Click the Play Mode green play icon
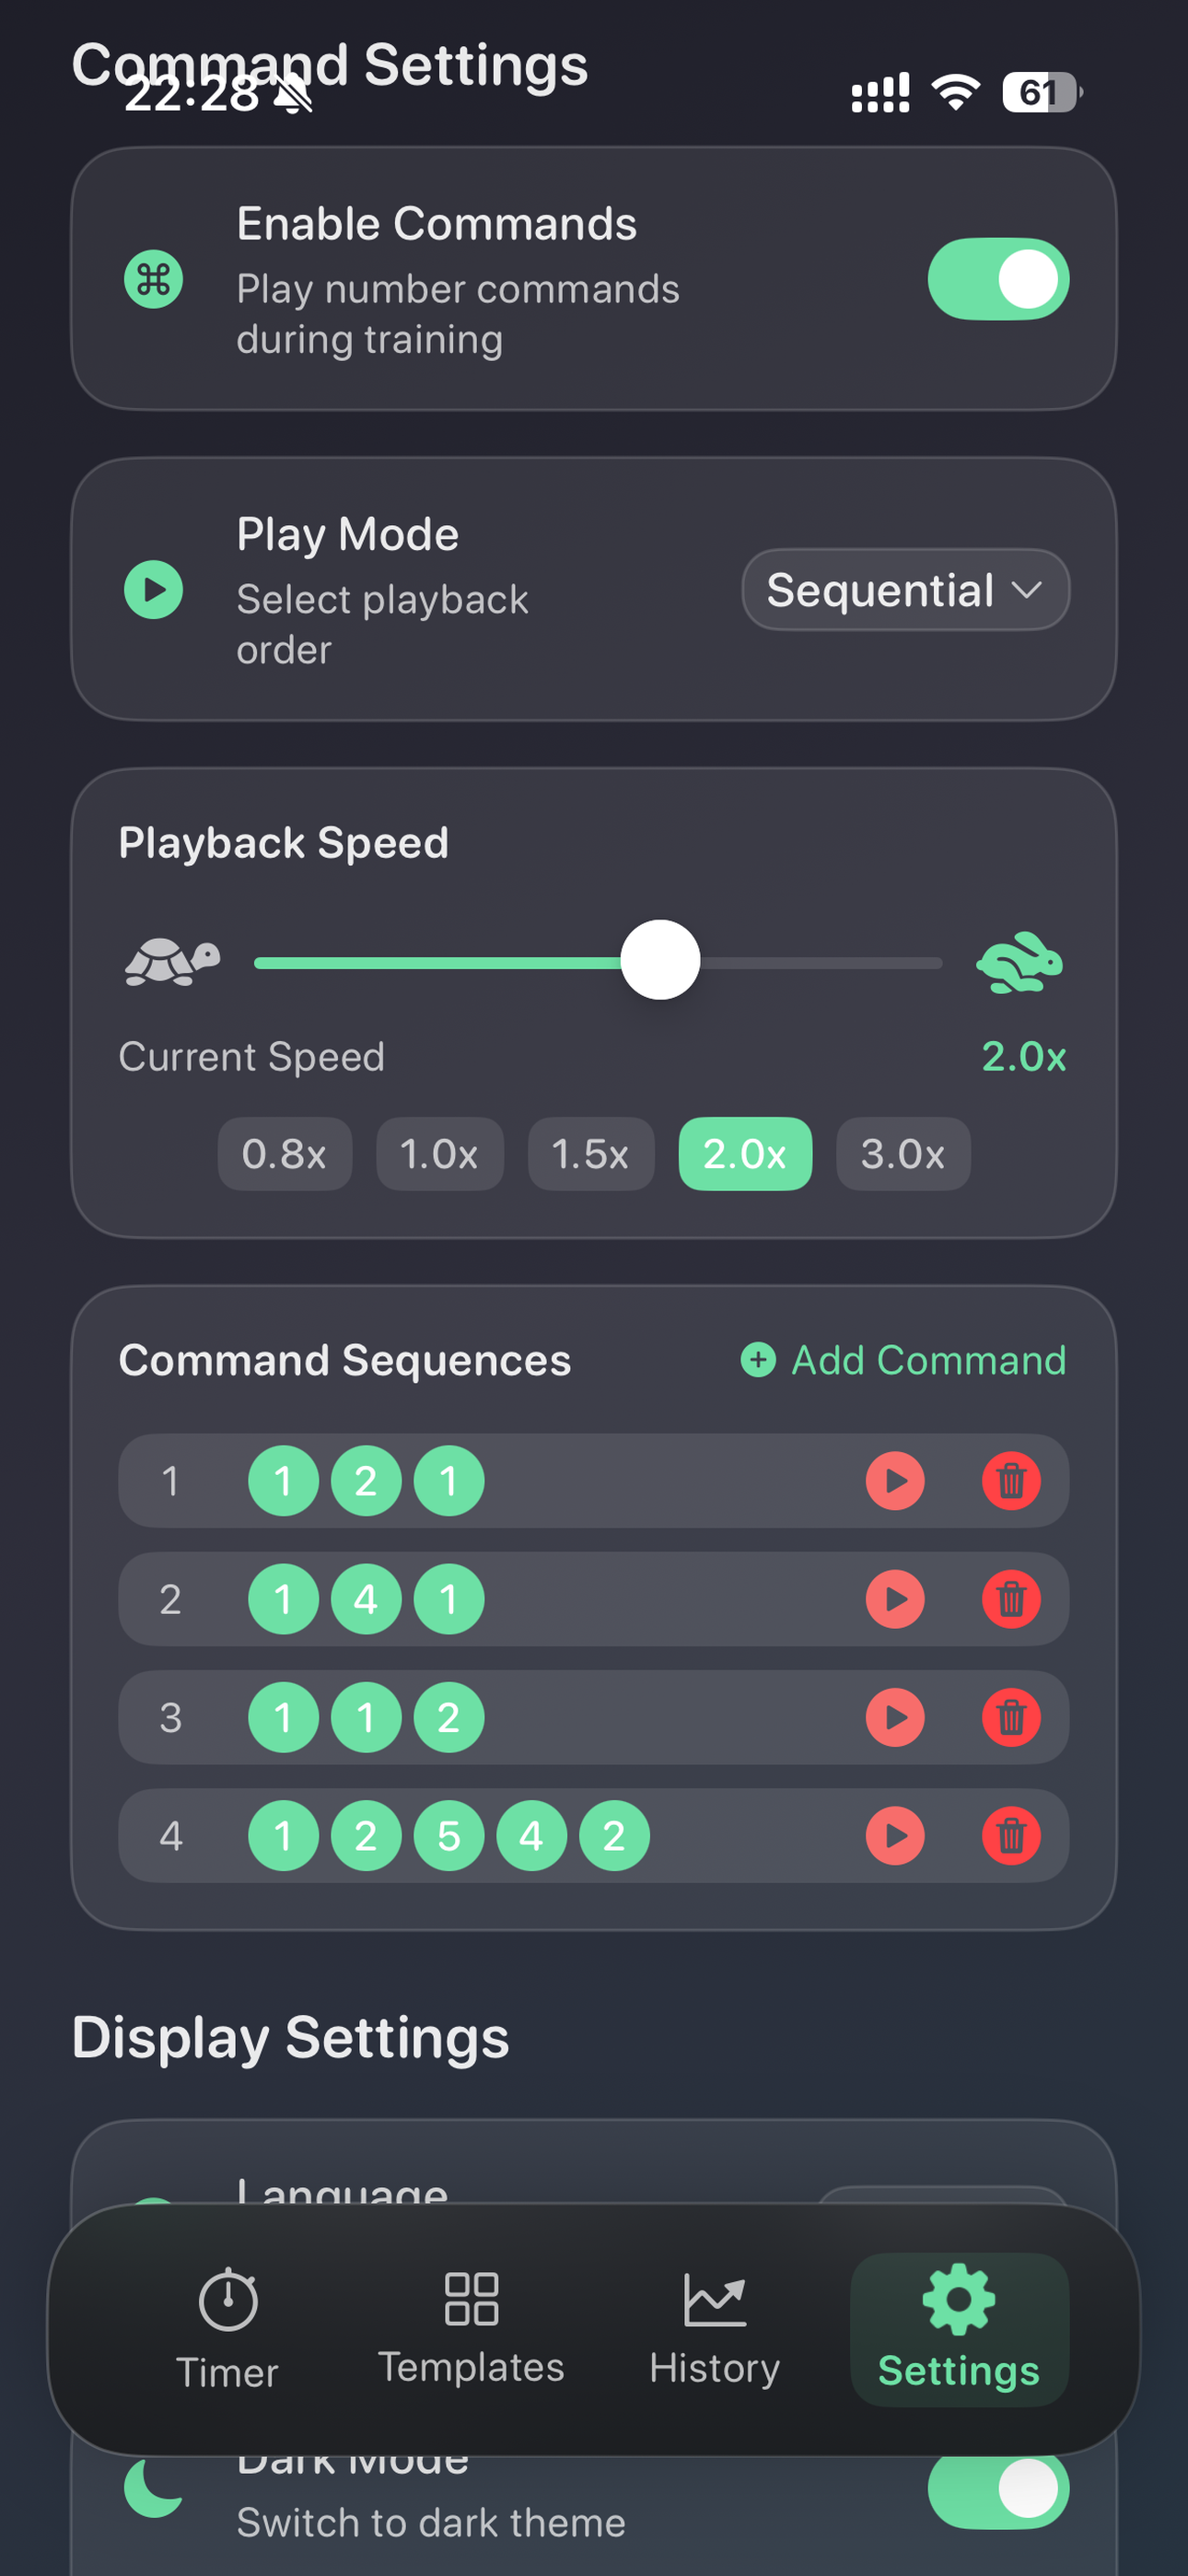The height and width of the screenshot is (2576, 1188). (153, 590)
